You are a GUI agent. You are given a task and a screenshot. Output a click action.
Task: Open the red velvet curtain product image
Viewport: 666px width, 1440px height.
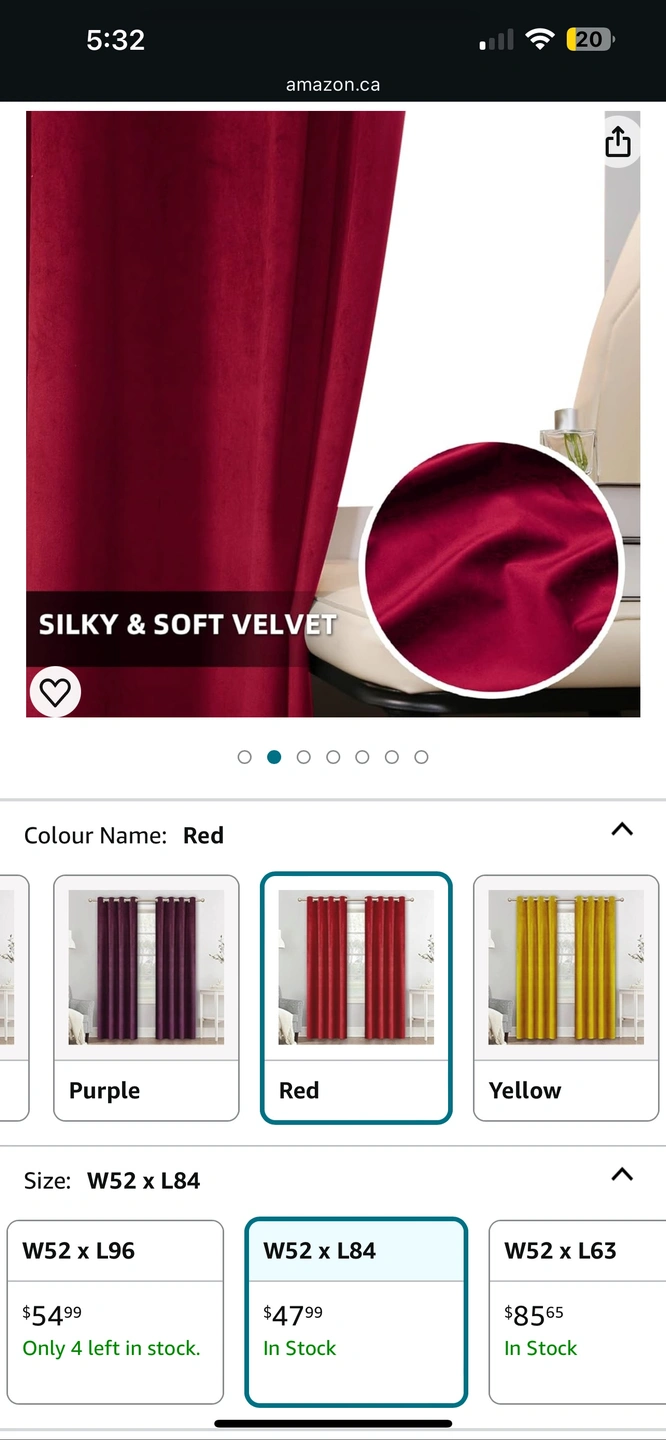[333, 414]
